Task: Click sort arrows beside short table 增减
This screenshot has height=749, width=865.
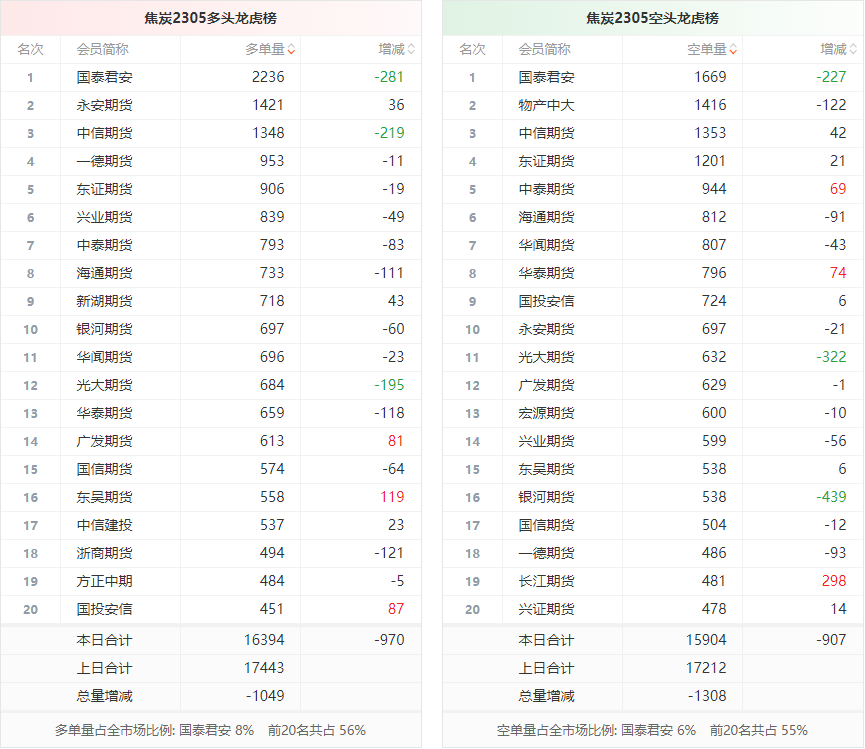Action: click(853, 49)
